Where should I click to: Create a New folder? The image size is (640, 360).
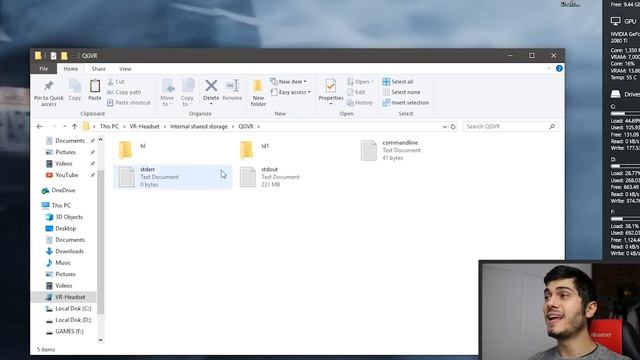(x=258, y=93)
